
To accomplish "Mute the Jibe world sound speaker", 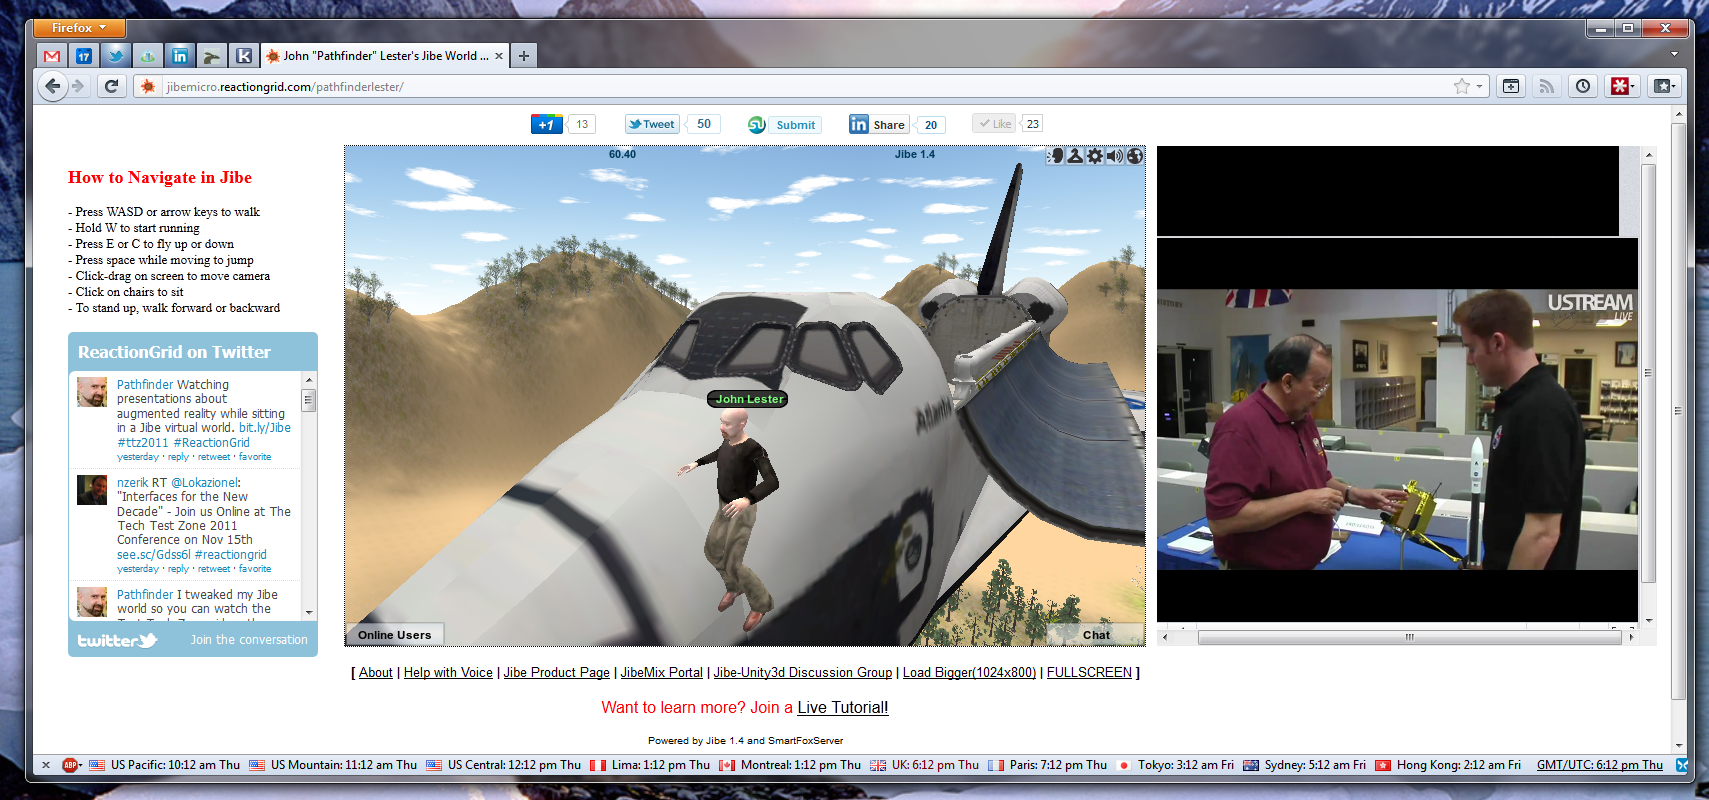I will coord(1115,156).
